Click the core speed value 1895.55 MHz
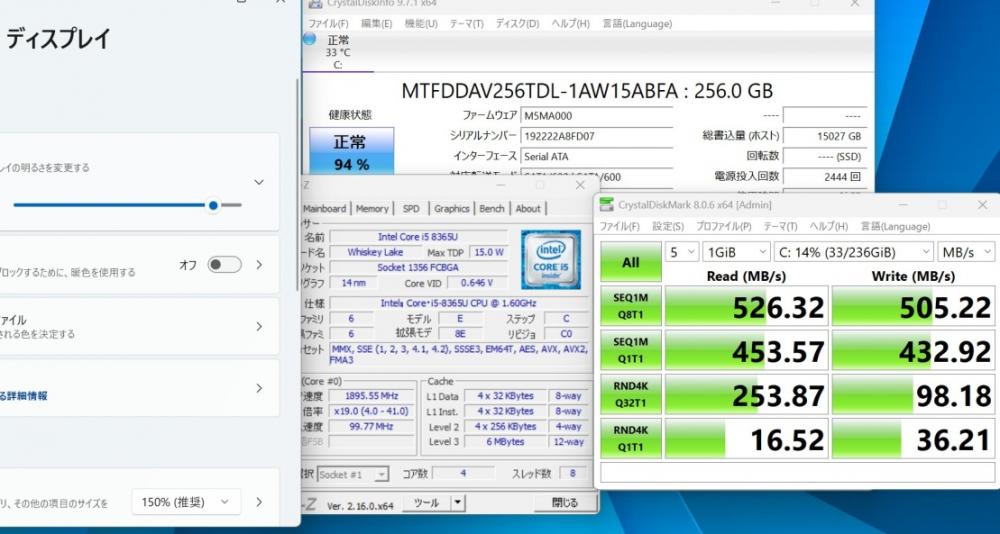 [x=372, y=396]
